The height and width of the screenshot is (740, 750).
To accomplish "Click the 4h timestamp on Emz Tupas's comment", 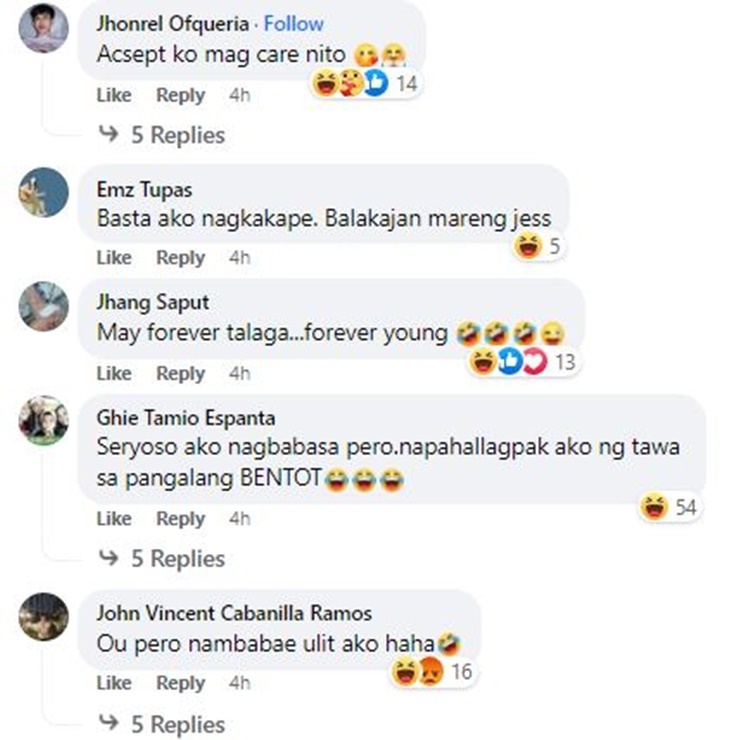I will click(x=240, y=258).
